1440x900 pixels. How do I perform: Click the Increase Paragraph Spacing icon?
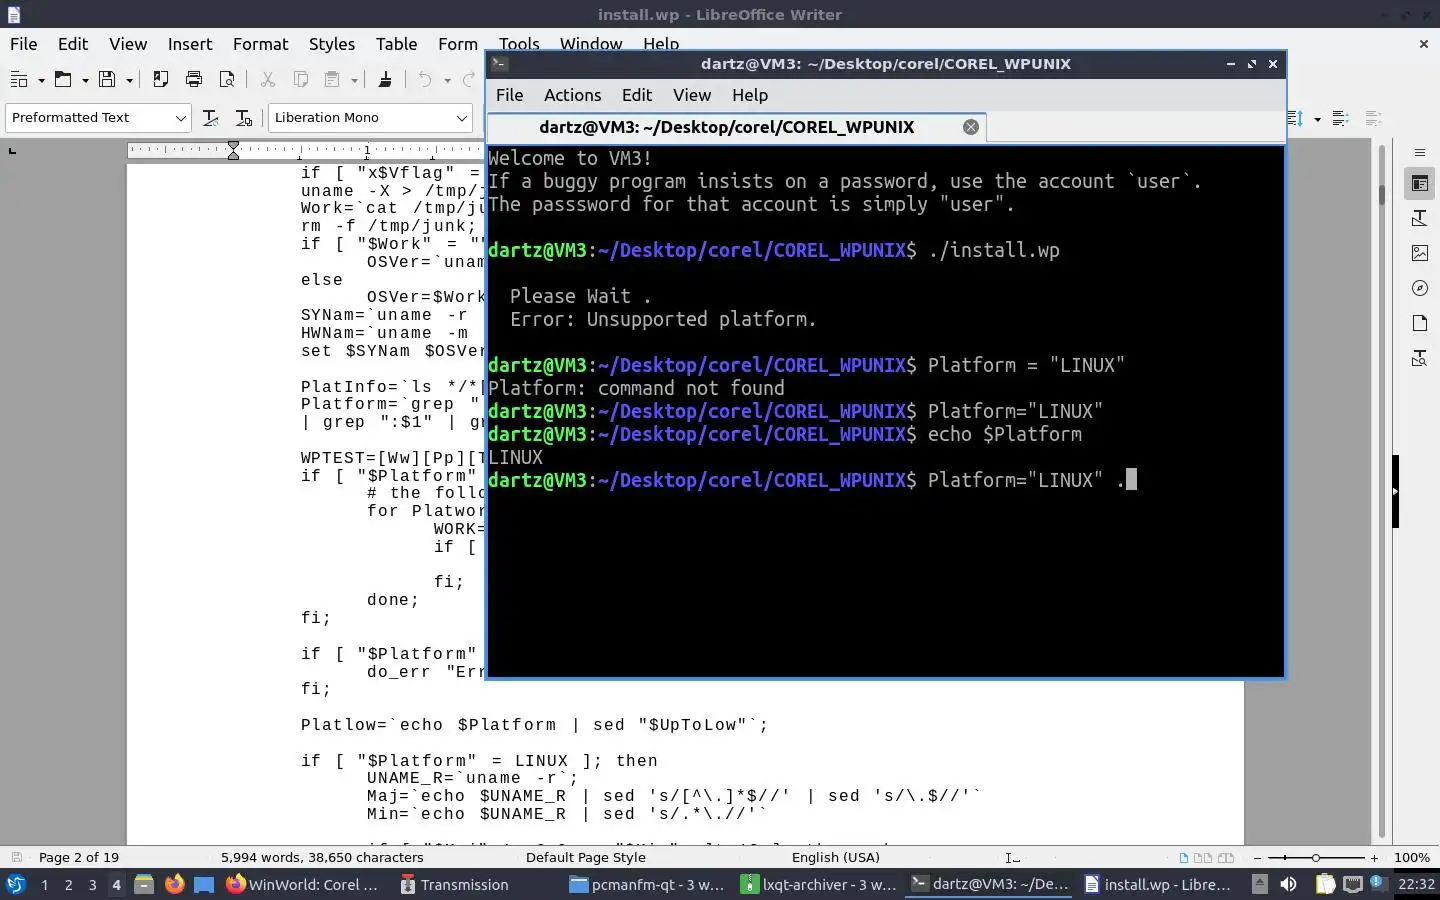[1342, 118]
